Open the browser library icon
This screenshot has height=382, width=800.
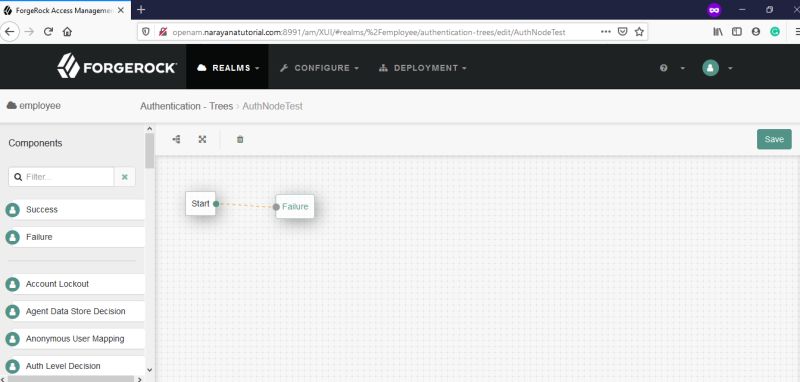pos(718,32)
